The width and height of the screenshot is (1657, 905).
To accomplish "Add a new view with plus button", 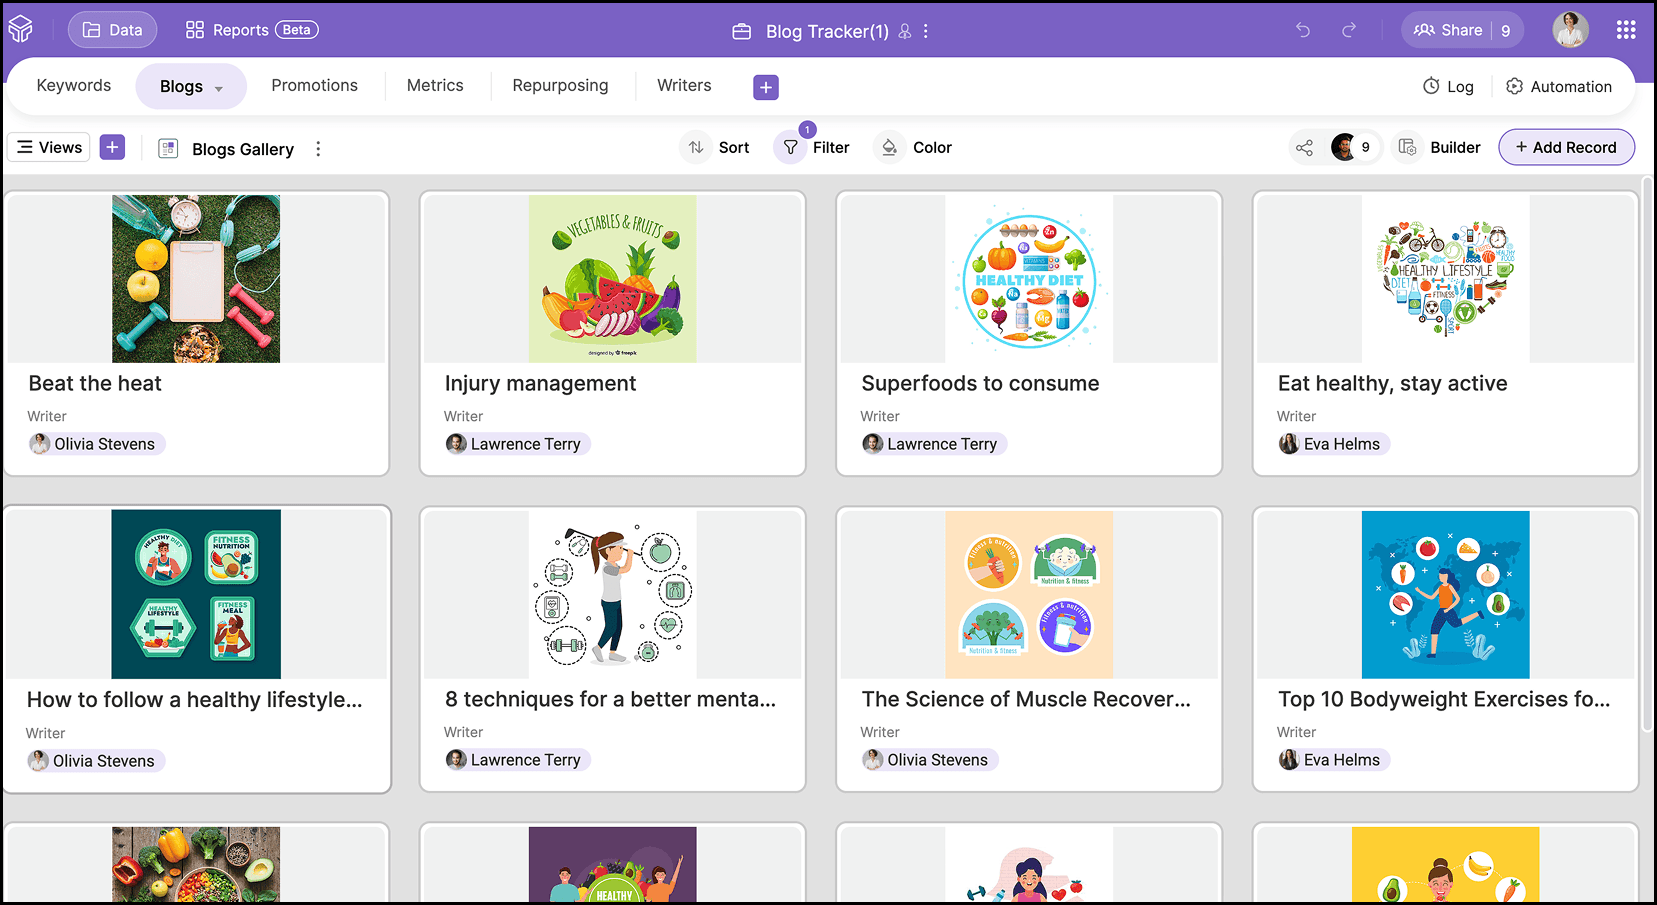I will [112, 147].
